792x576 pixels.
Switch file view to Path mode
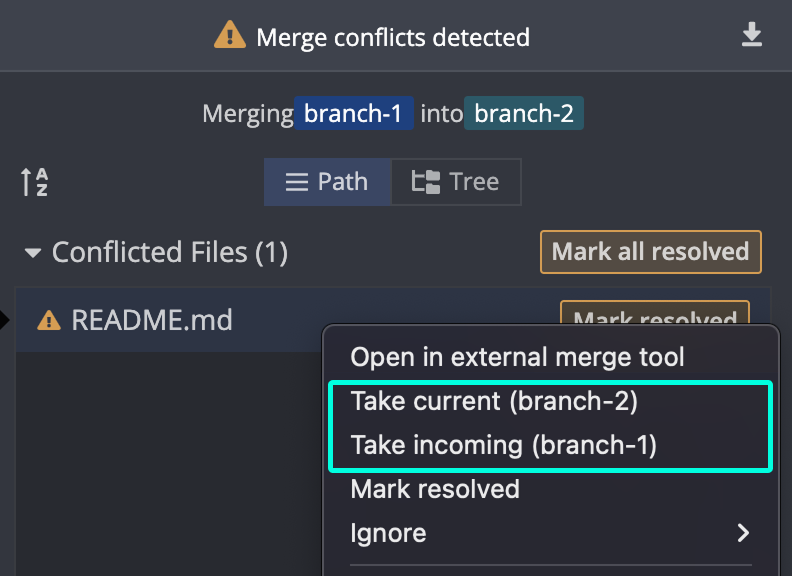327,182
